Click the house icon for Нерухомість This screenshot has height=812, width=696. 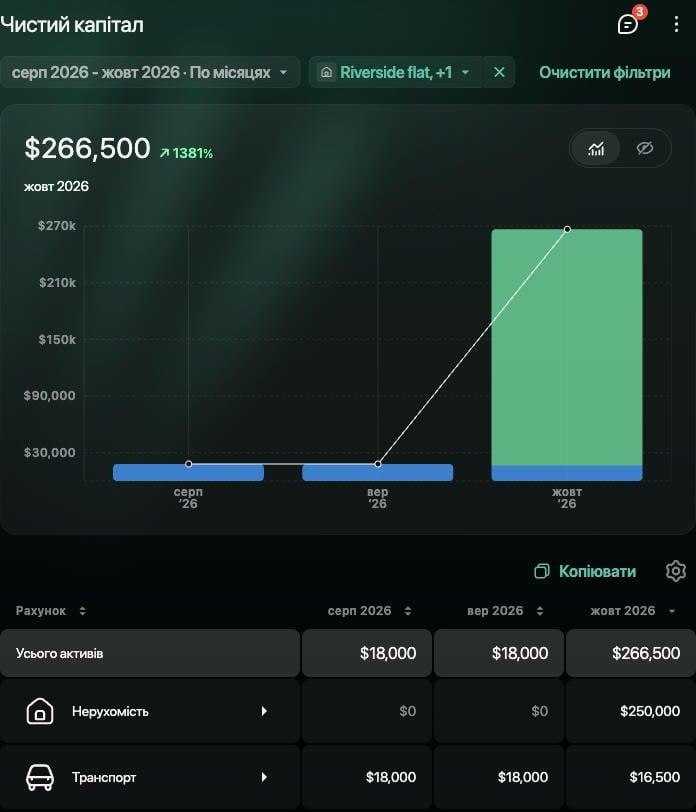tap(40, 711)
